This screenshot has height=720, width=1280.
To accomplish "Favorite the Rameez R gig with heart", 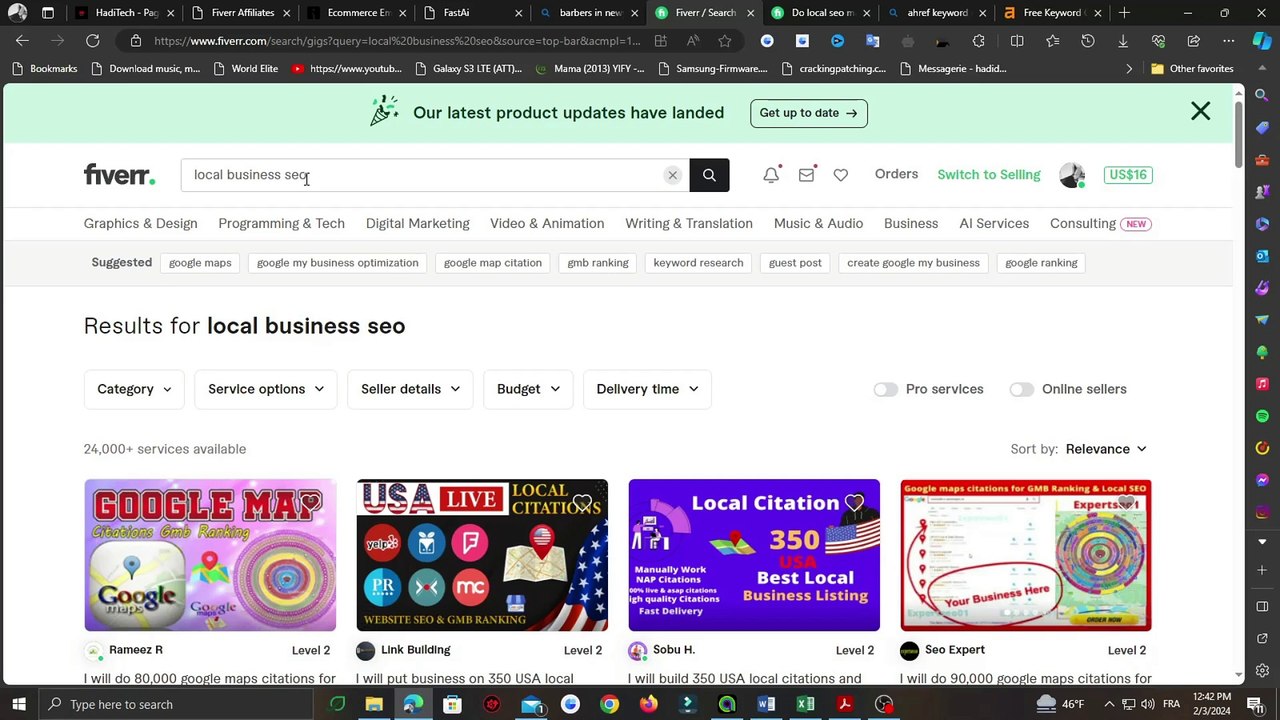I will coord(311,503).
